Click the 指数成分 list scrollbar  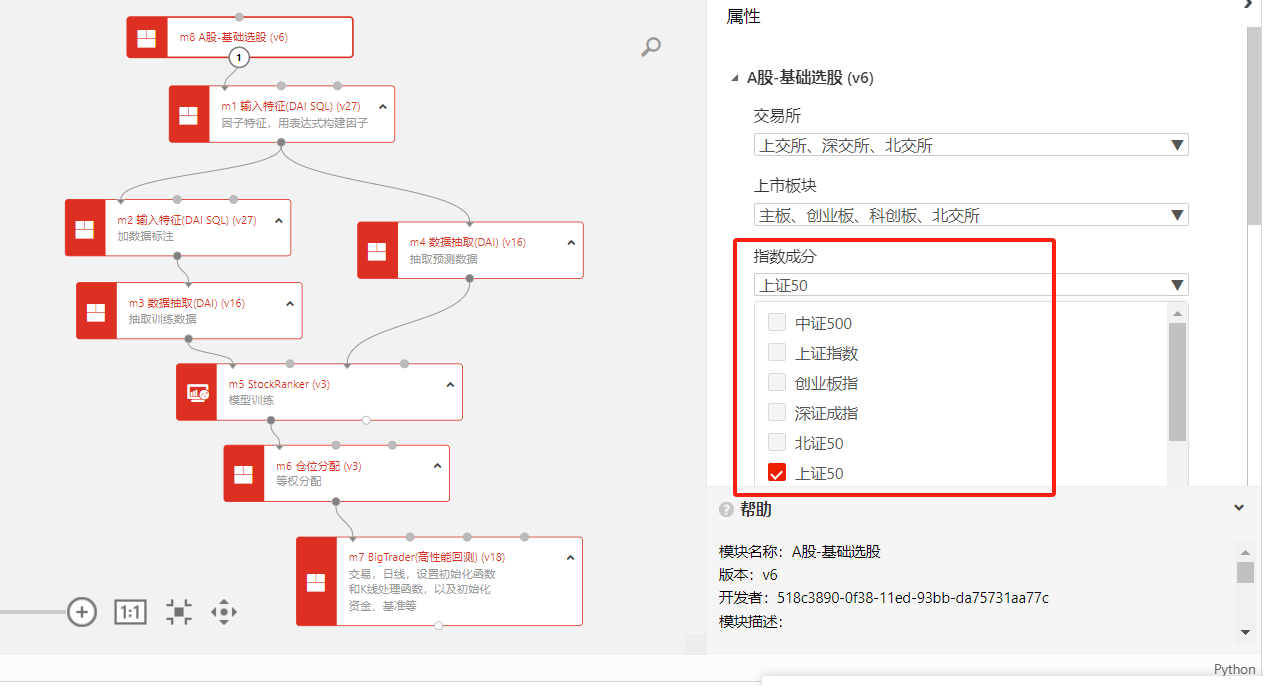[1177, 380]
